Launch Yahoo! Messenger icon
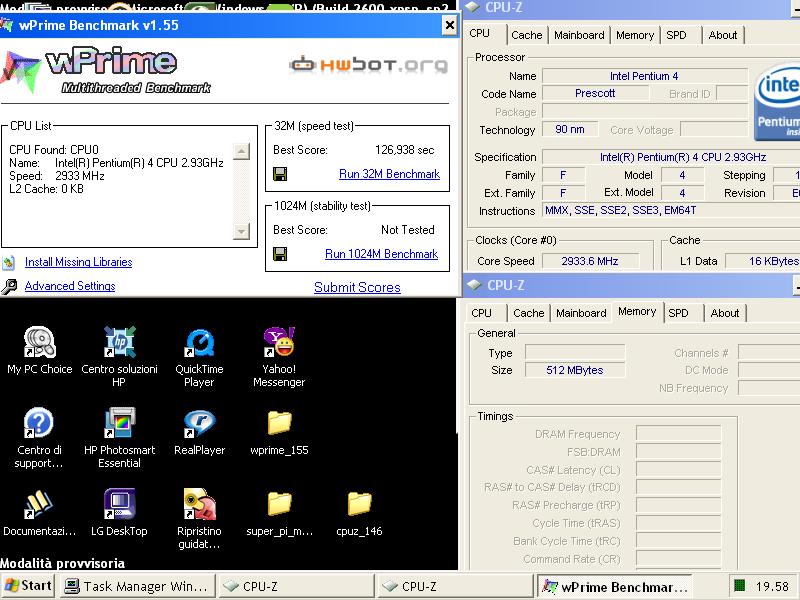The height and width of the screenshot is (600, 800). coord(279,357)
